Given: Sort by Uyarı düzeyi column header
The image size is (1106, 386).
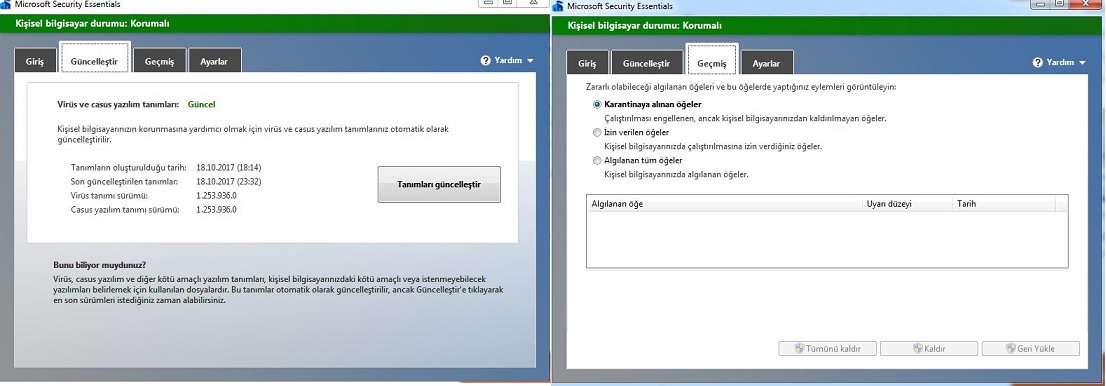Looking at the screenshot, I should [906, 204].
